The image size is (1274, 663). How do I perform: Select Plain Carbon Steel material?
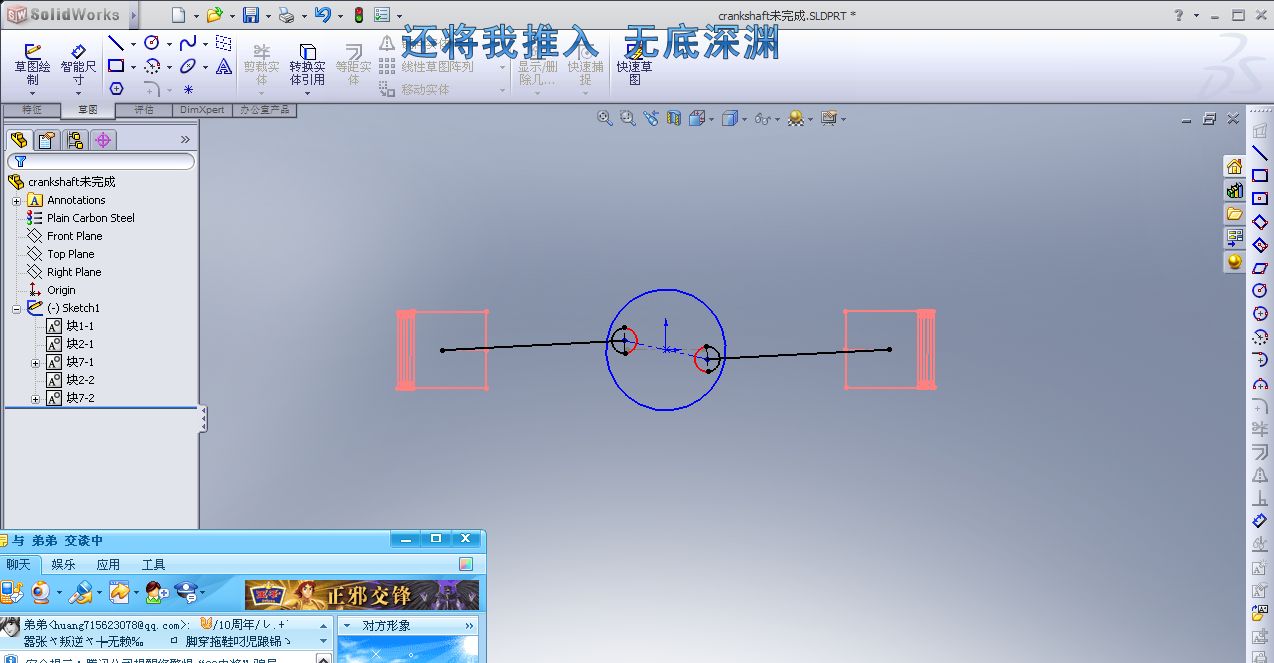click(x=90, y=218)
